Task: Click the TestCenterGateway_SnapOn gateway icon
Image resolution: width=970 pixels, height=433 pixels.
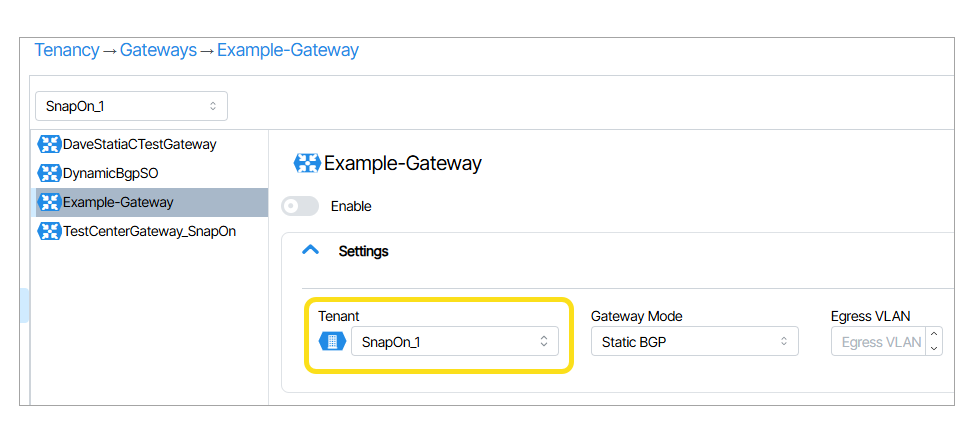Action: click(x=48, y=231)
